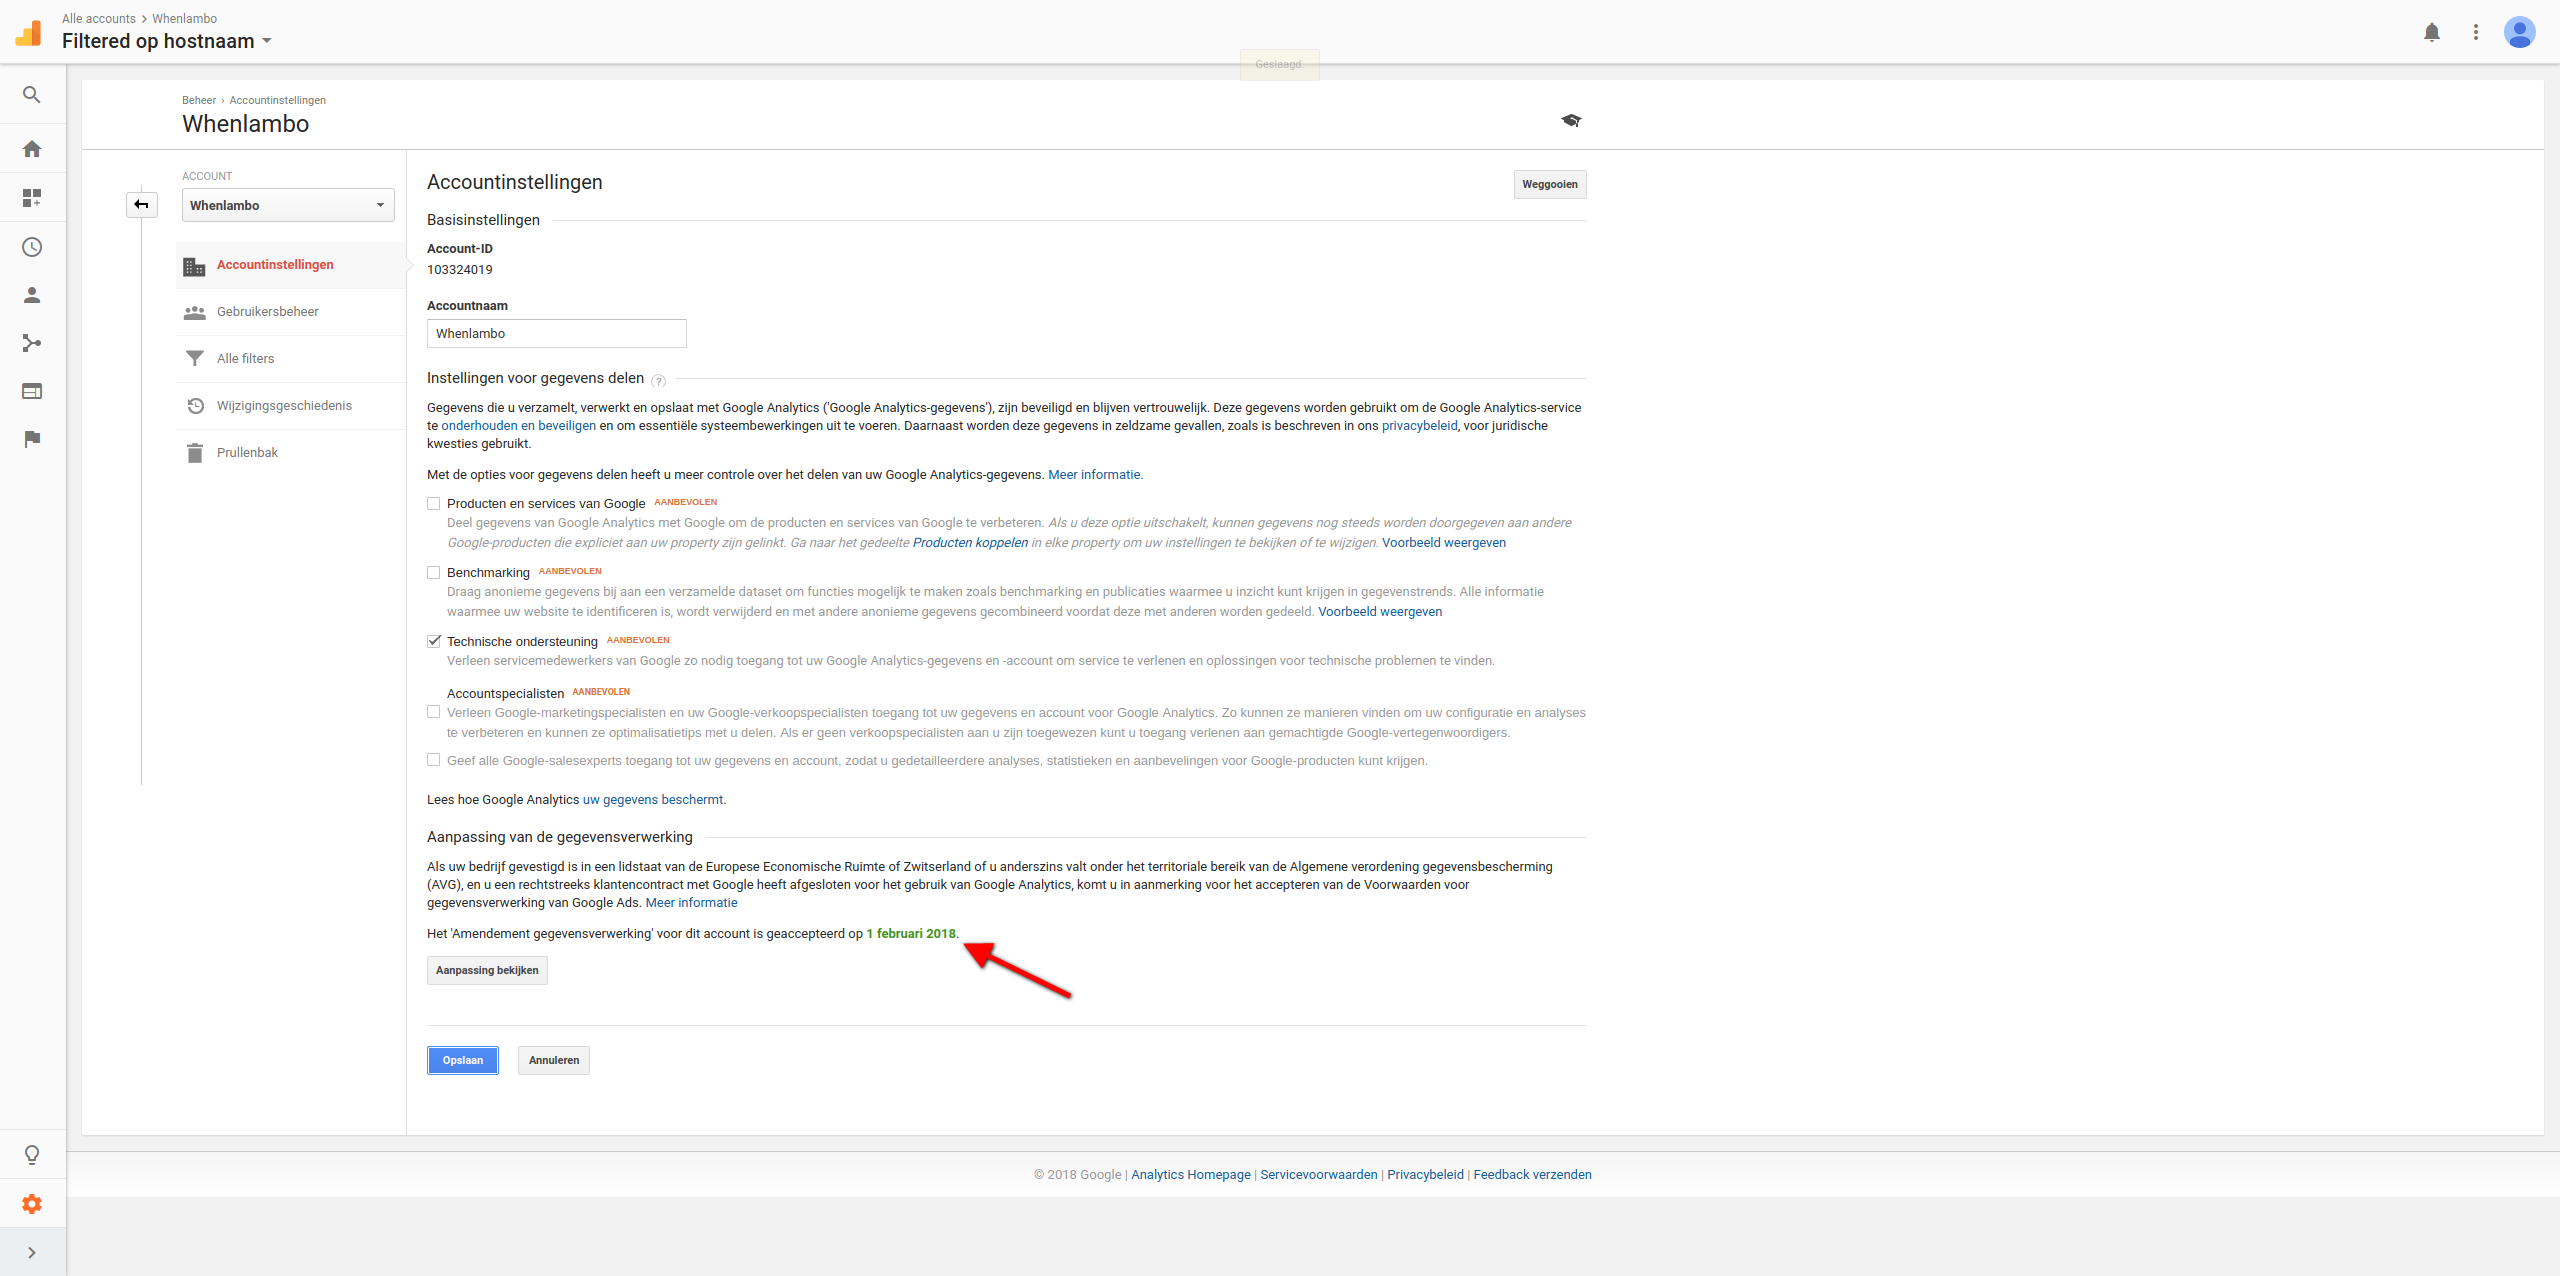Open the onderhouden en beveiligen link
This screenshot has height=1276, width=2560.
pos(519,426)
